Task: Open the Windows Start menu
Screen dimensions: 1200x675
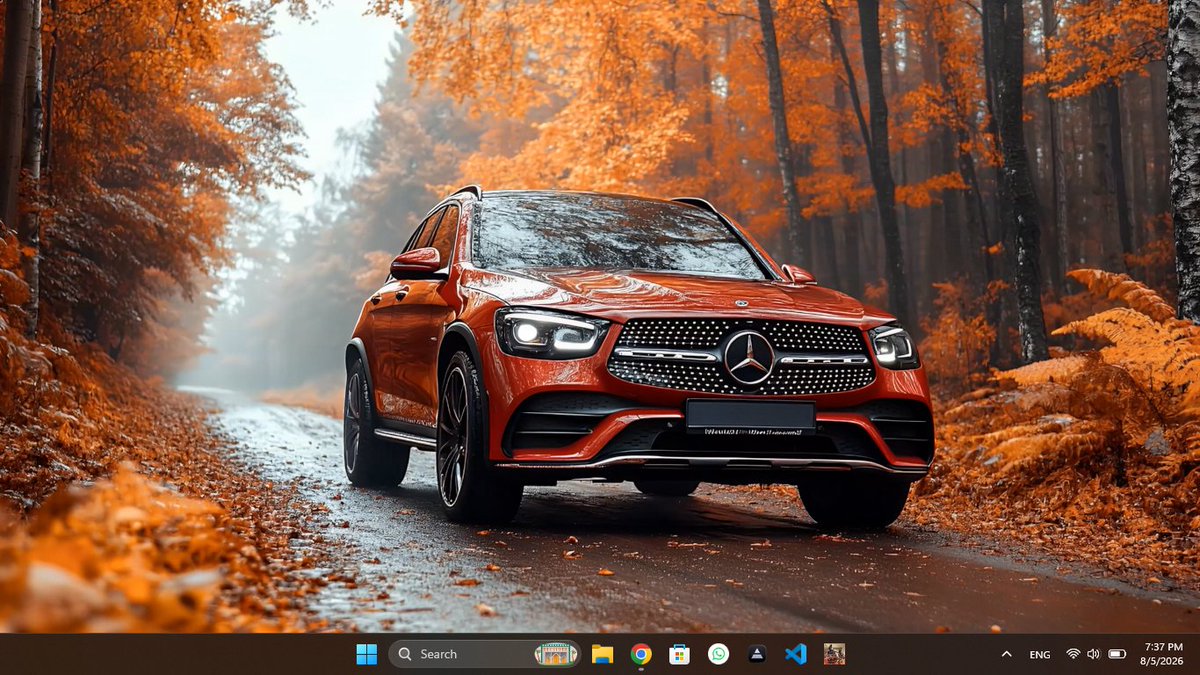Action: tap(367, 654)
